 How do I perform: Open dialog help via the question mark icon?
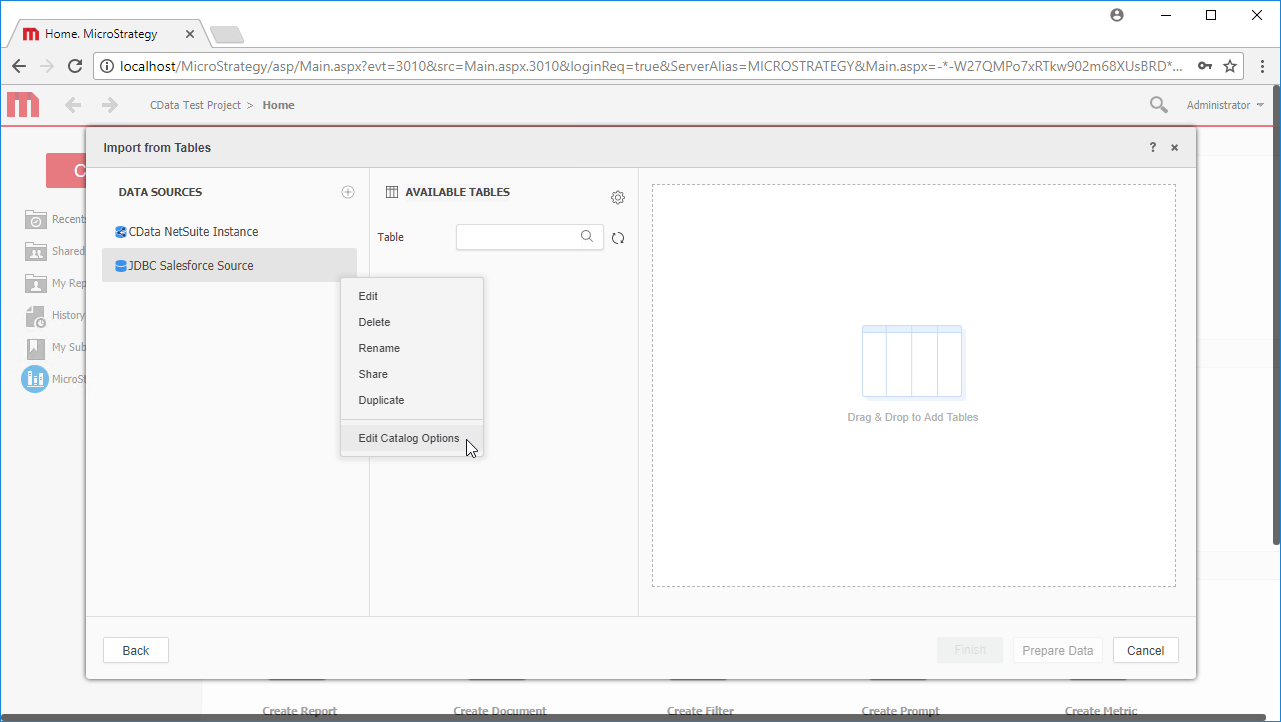click(x=1152, y=147)
